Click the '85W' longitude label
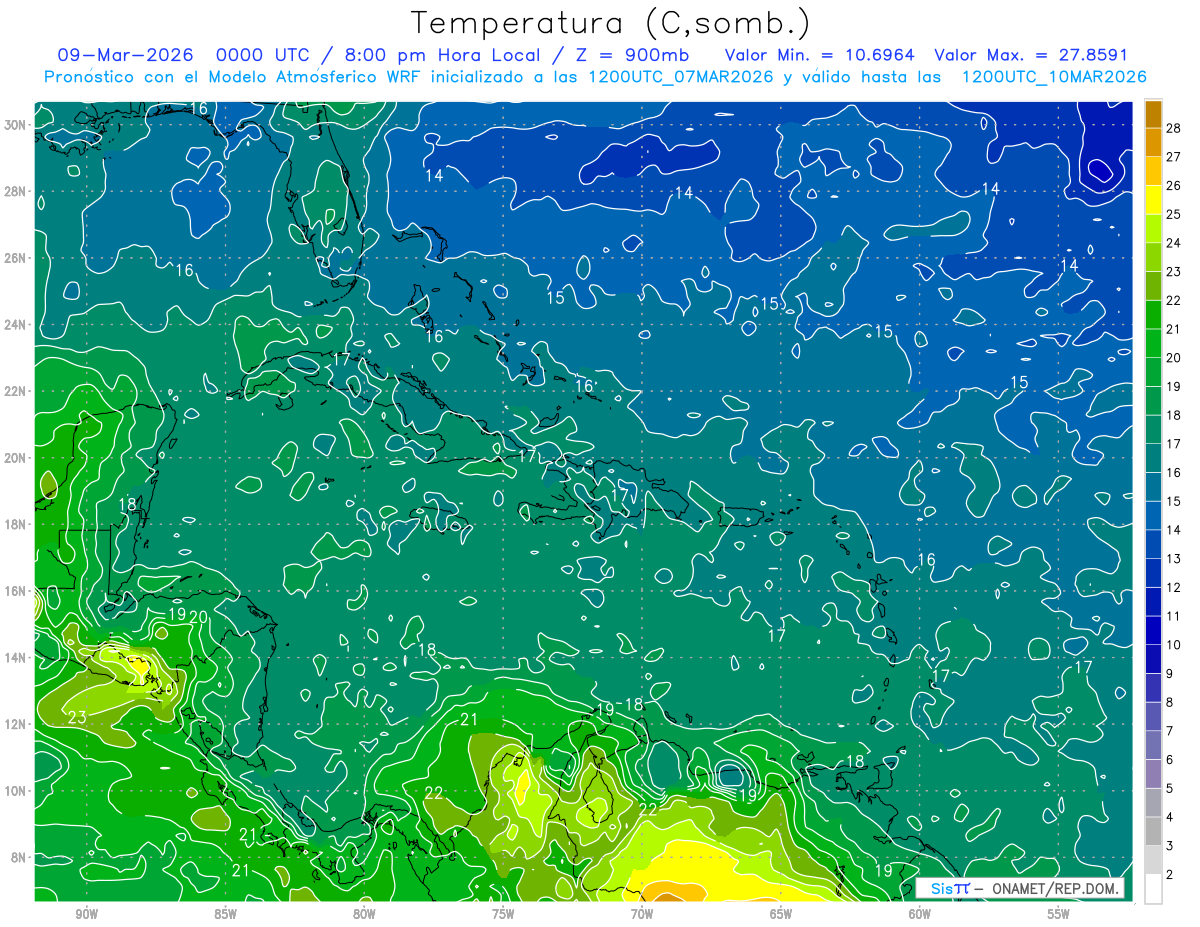The width and height of the screenshot is (1200, 927). click(225, 914)
